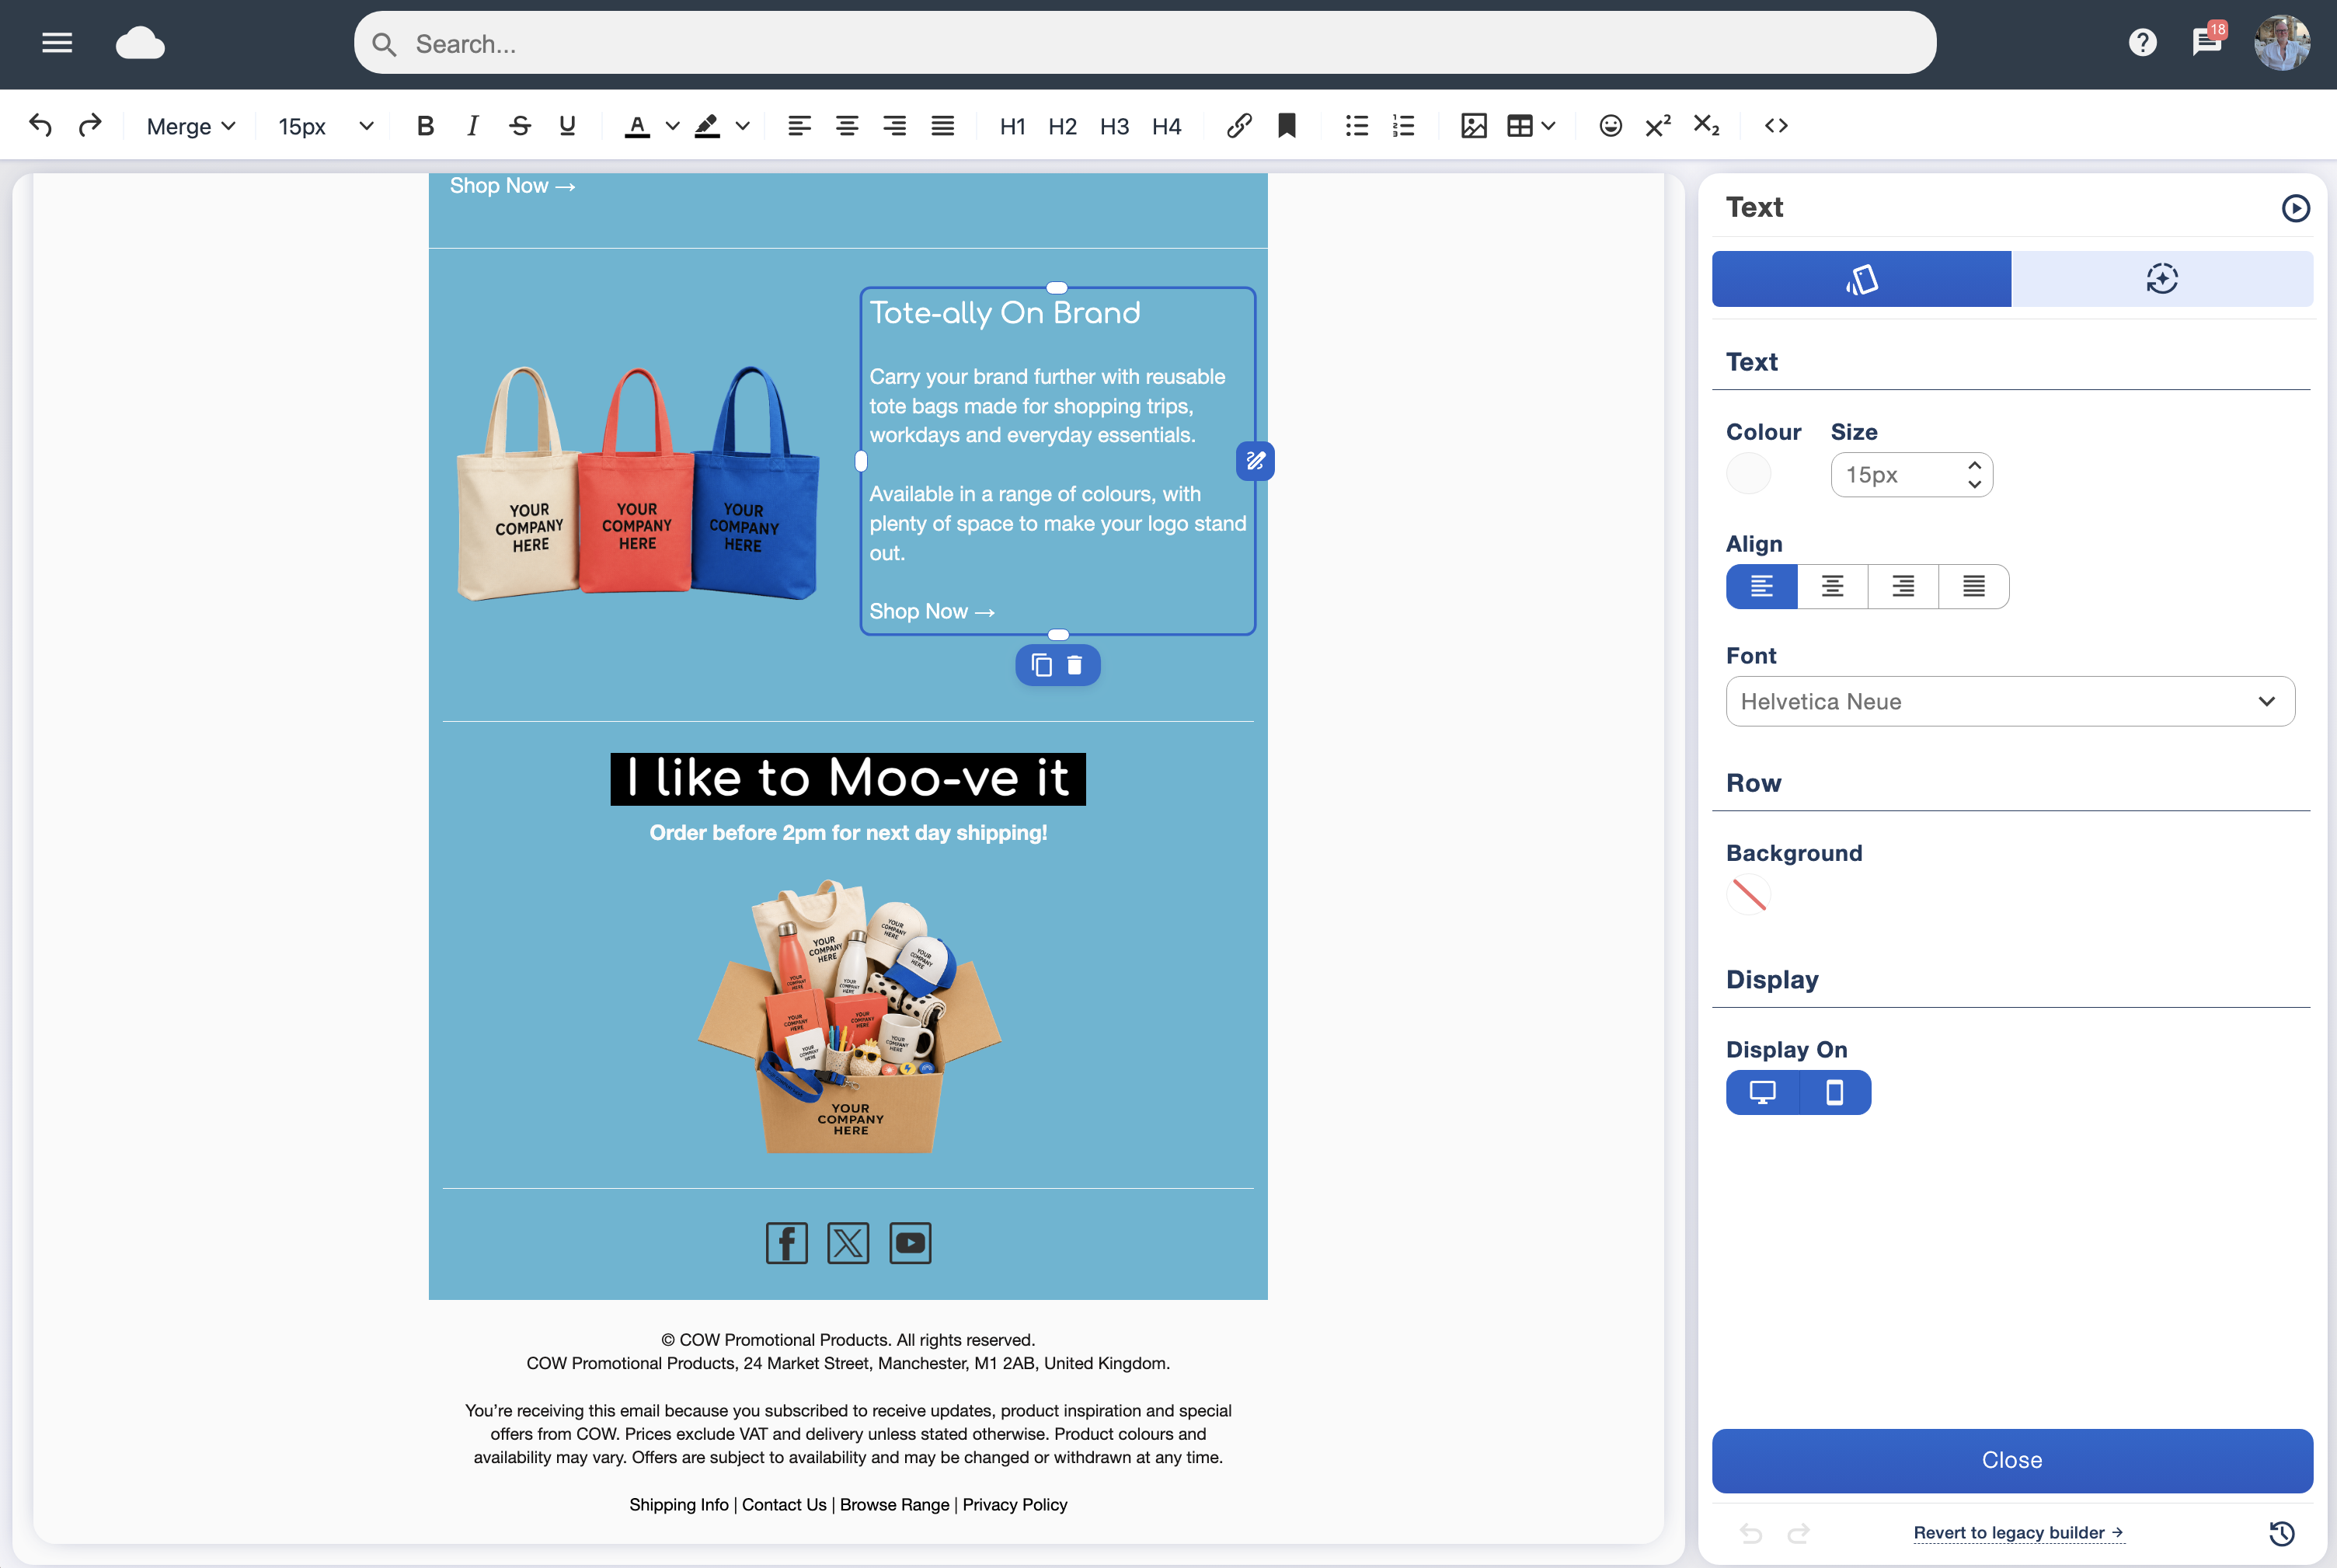Apply H2 heading style
2337x1568 pixels.
pyautogui.click(x=1063, y=127)
